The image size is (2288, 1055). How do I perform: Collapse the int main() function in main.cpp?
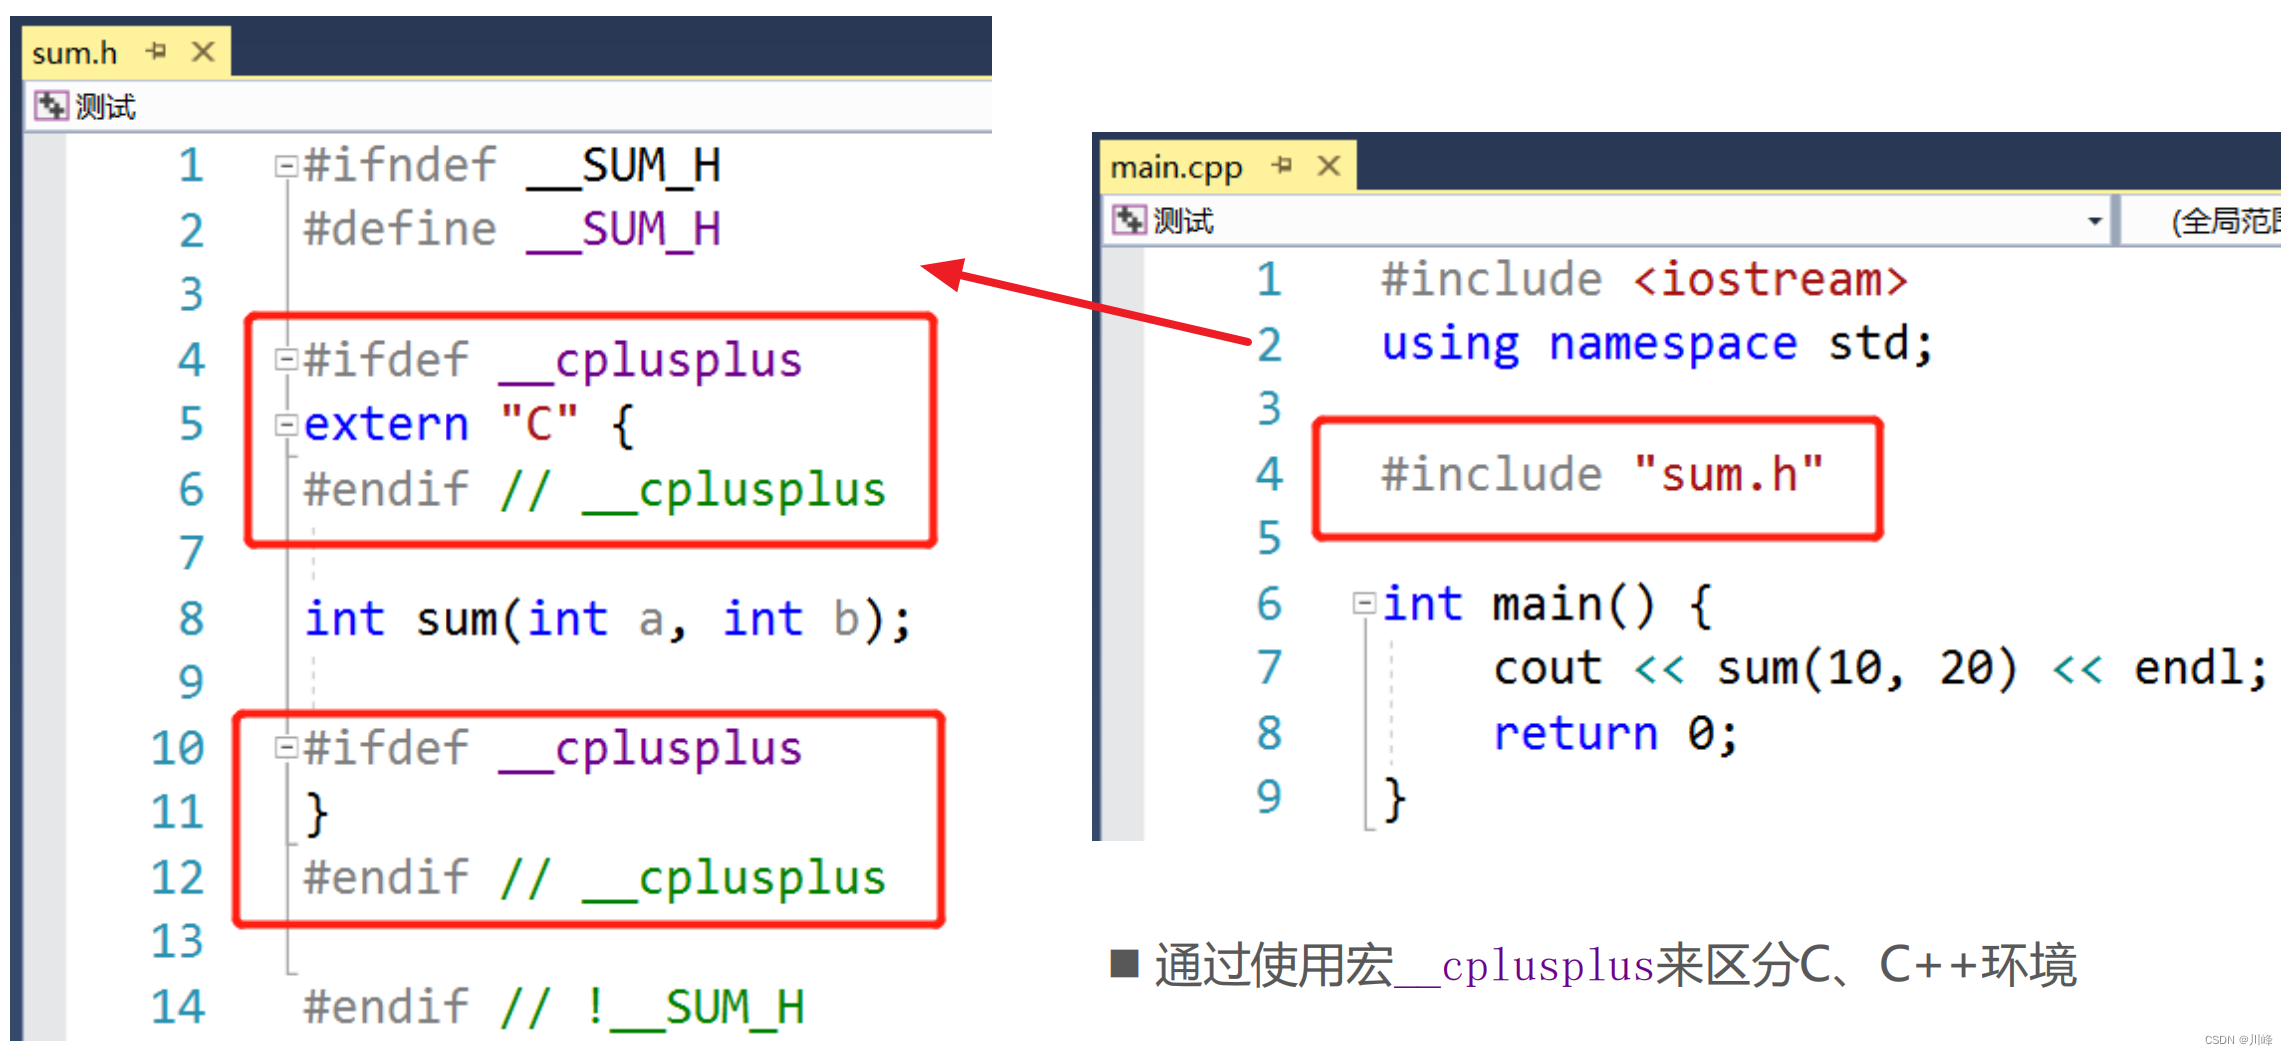click(1364, 603)
